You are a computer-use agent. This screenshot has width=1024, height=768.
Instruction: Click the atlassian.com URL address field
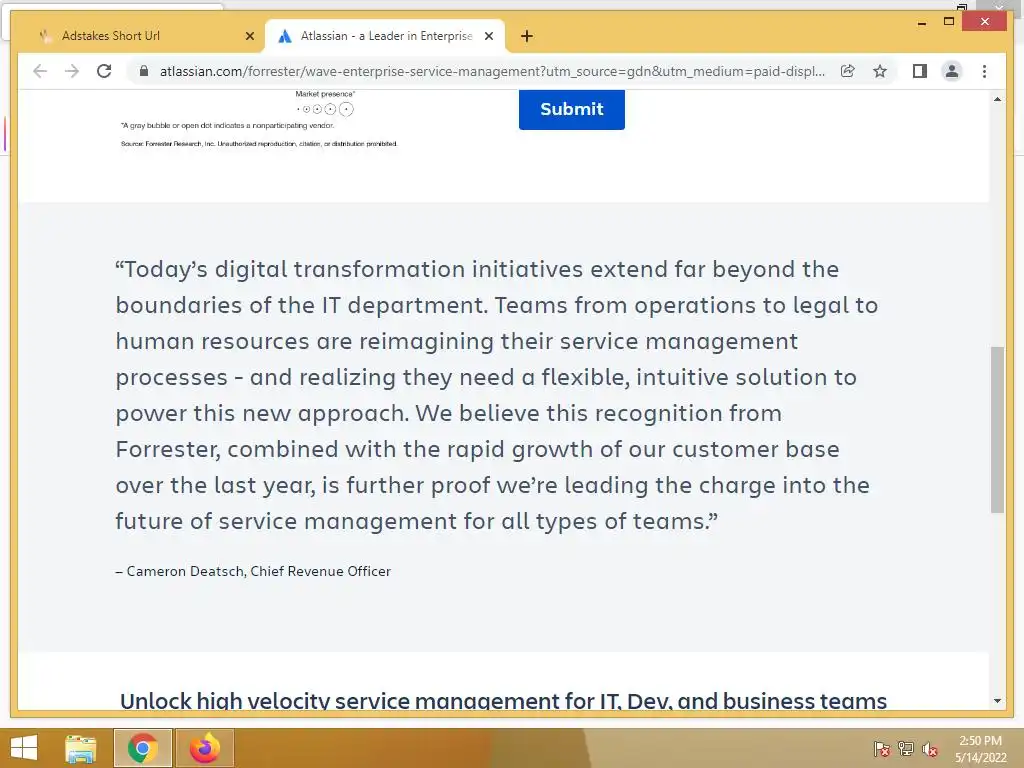(x=492, y=71)
